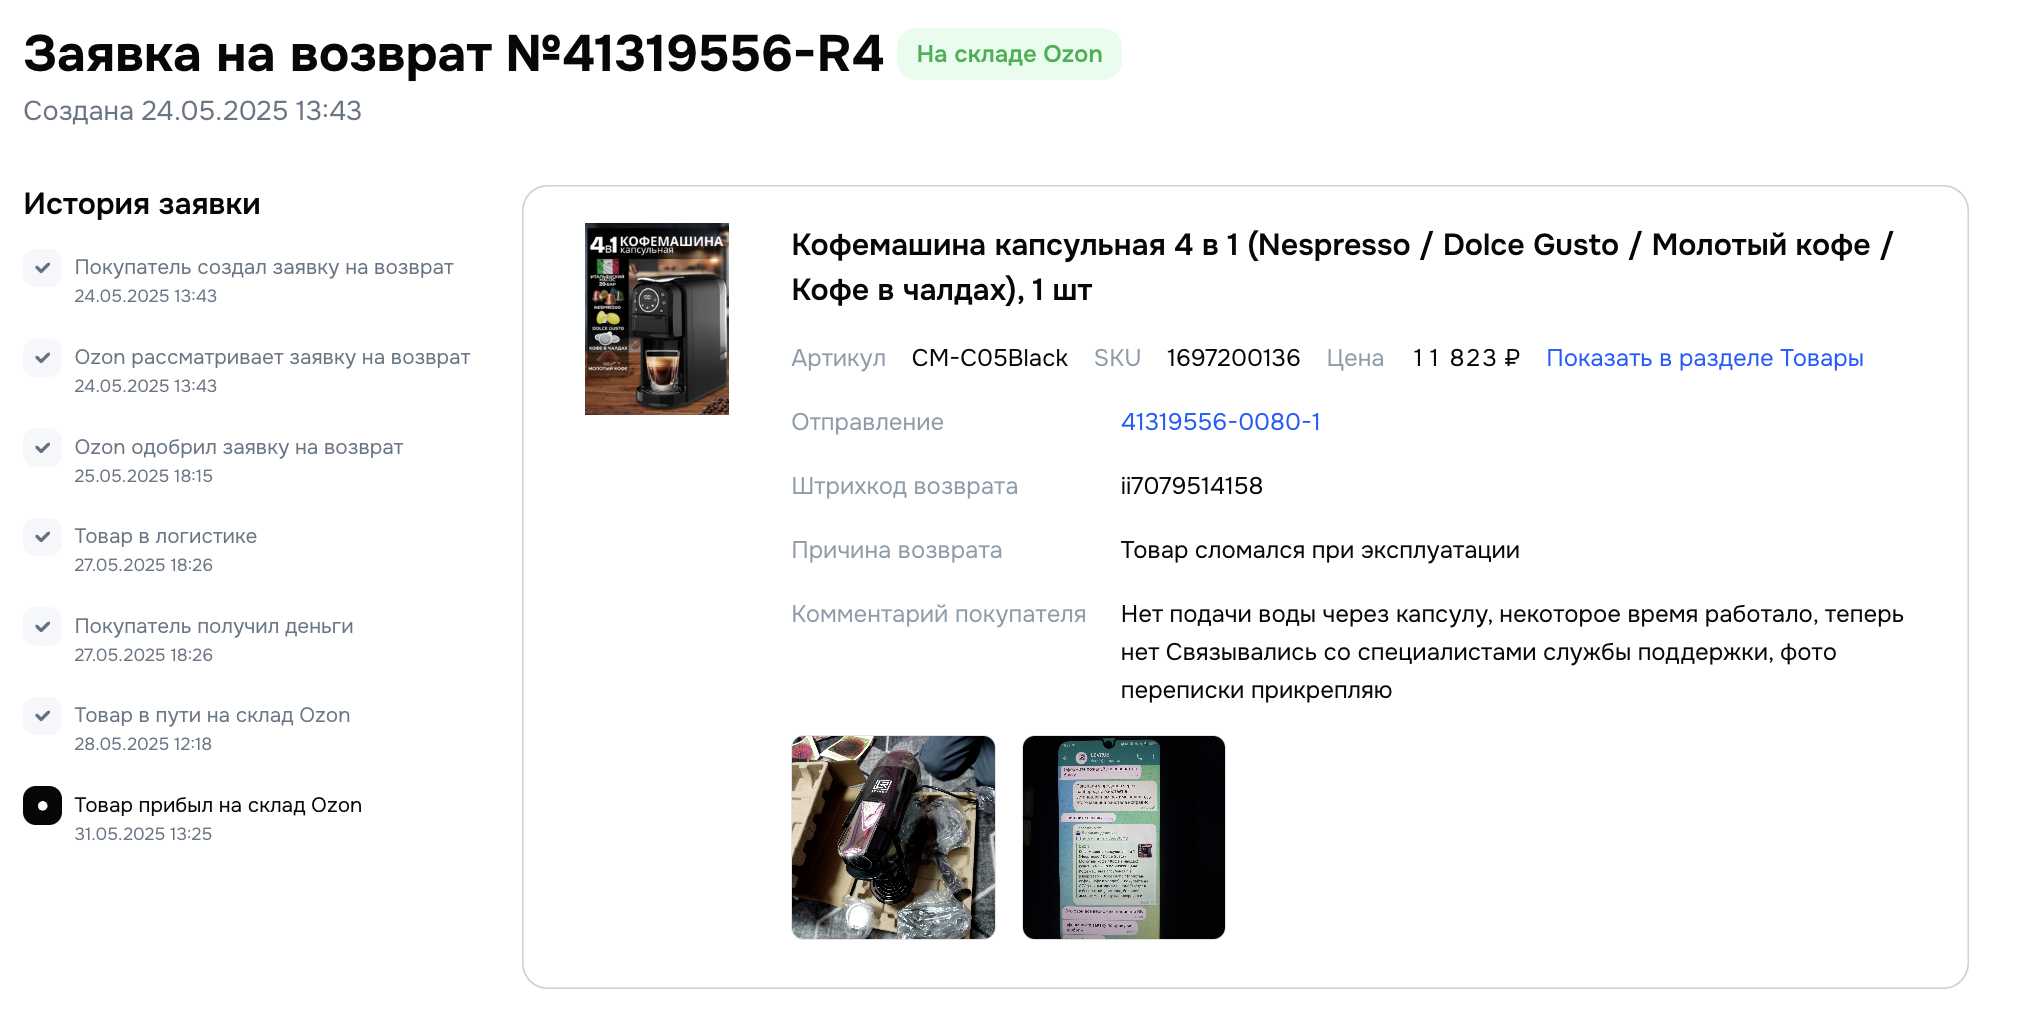Screen dimensions: 2028x1018
Task: Click checkmark icon for 'Товар в логистике' step
Action: [42, 537]
